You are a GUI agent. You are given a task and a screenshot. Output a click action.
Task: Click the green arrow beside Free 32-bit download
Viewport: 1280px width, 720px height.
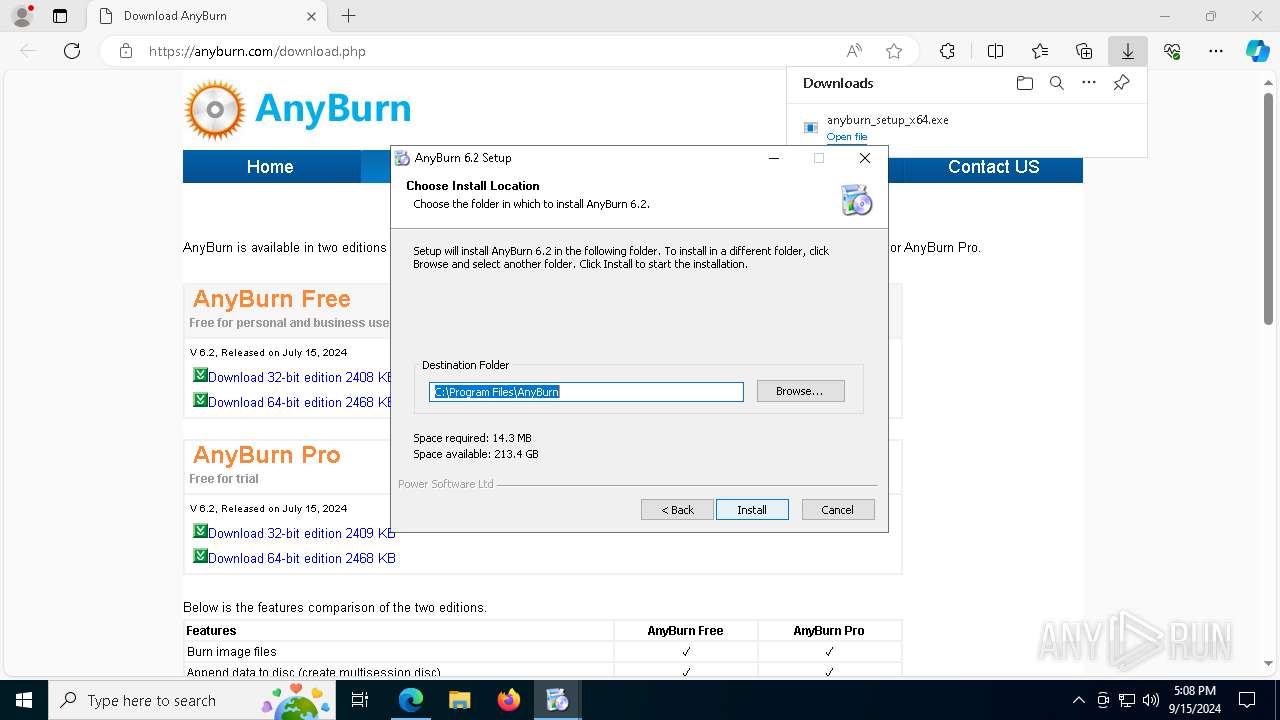[200, 375]
